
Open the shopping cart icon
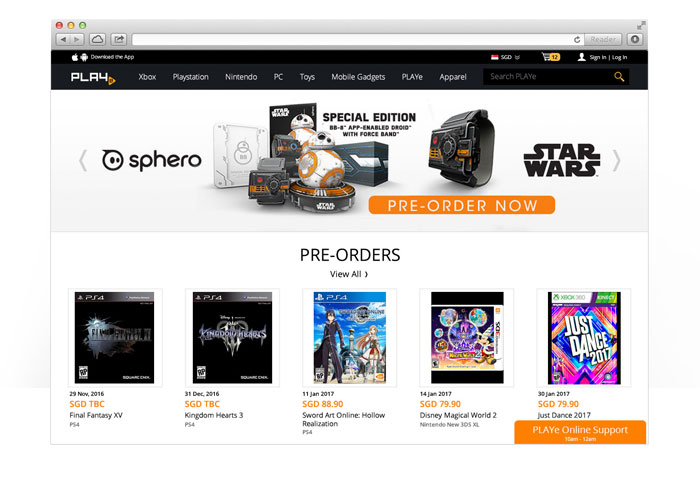coord(550,57)
